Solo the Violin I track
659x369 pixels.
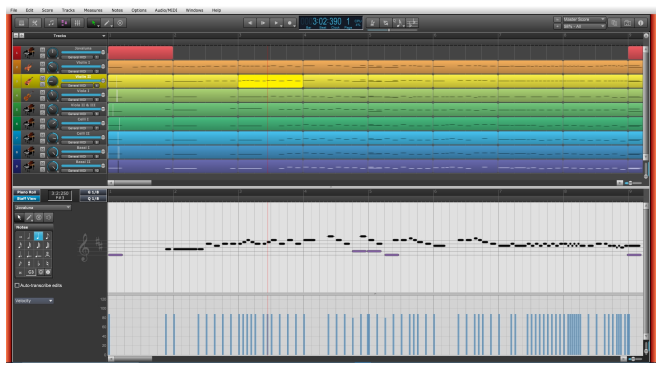pos(42,70)
